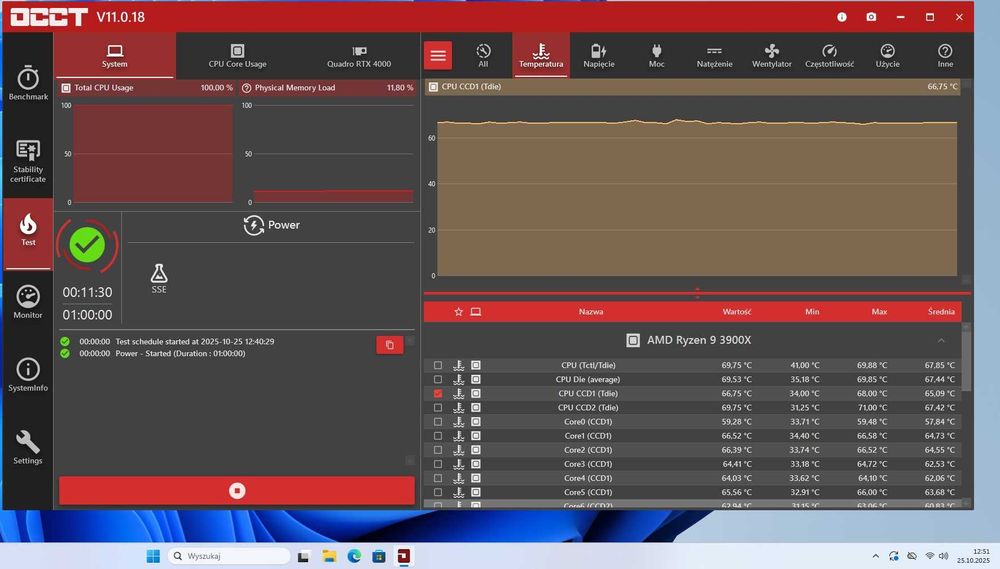Check the Core1 (CCD1) checkbox
Screen dimensions: 1000x569
[438, 436]
